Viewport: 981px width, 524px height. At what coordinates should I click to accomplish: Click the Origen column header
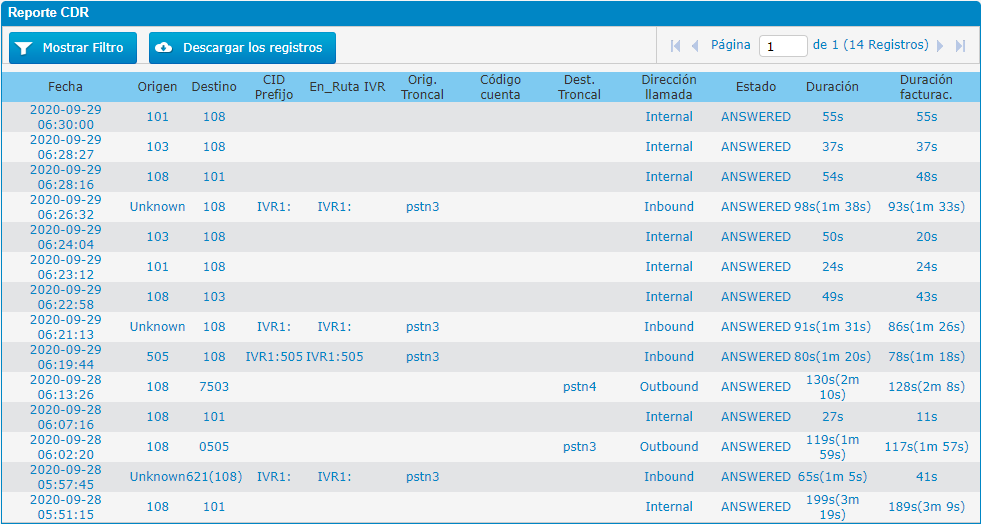157,87
